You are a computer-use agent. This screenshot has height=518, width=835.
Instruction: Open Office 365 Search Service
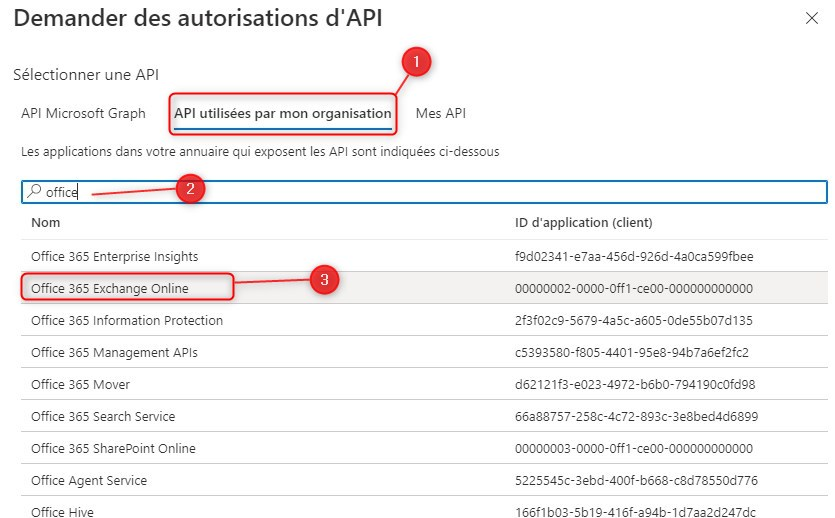coord(103,417)
